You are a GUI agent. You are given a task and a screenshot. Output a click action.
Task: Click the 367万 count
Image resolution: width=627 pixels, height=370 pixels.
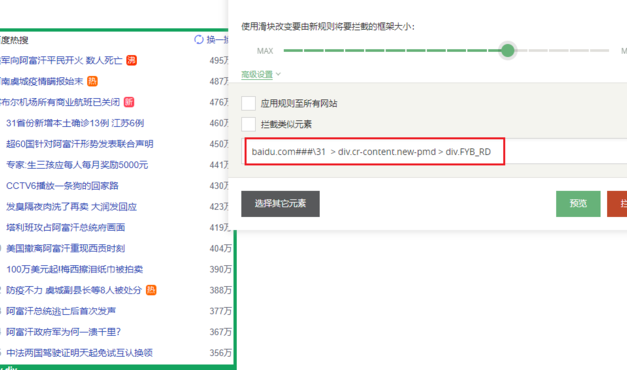tap(220, 332)
